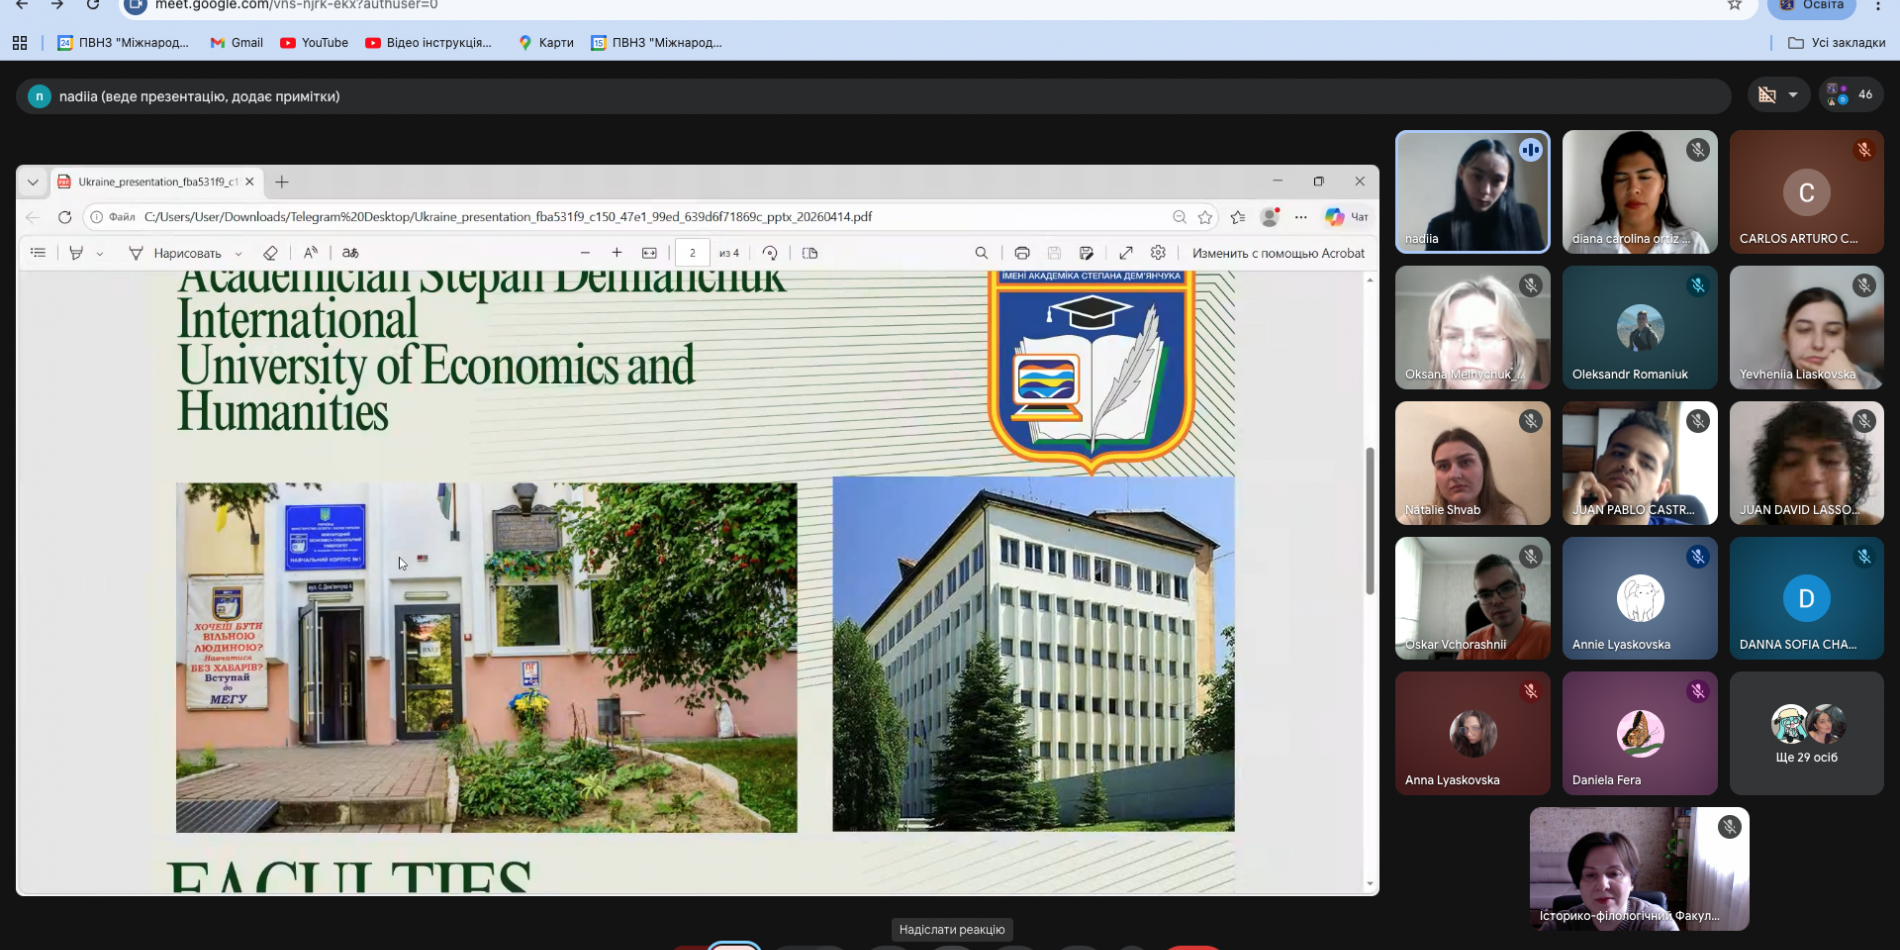Reload the Meet page
Screen dimensions: 1900x950
coord(92,6)
